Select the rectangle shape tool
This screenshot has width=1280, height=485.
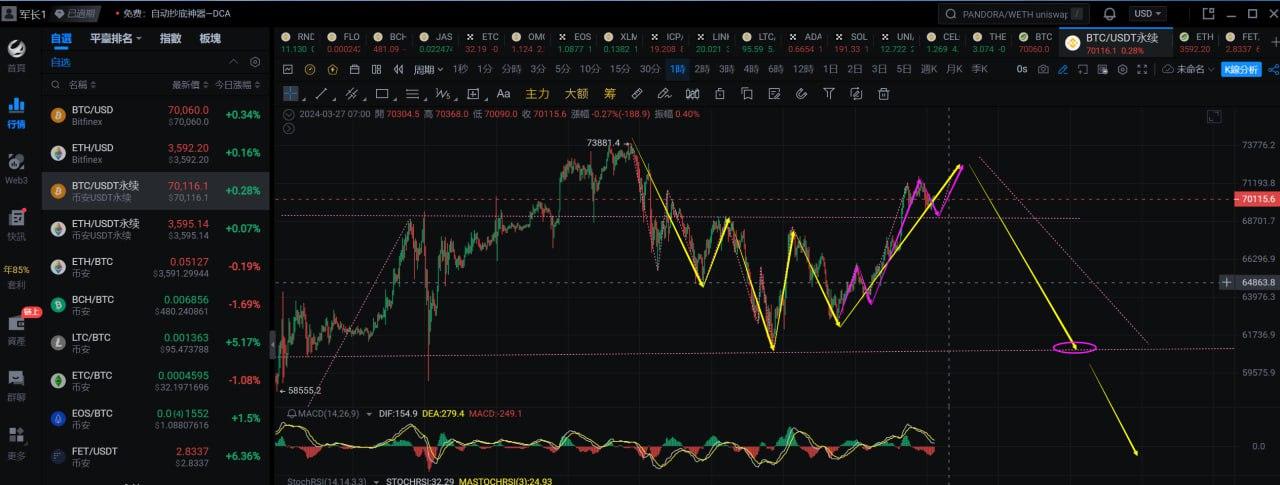(x=382, y=93)
